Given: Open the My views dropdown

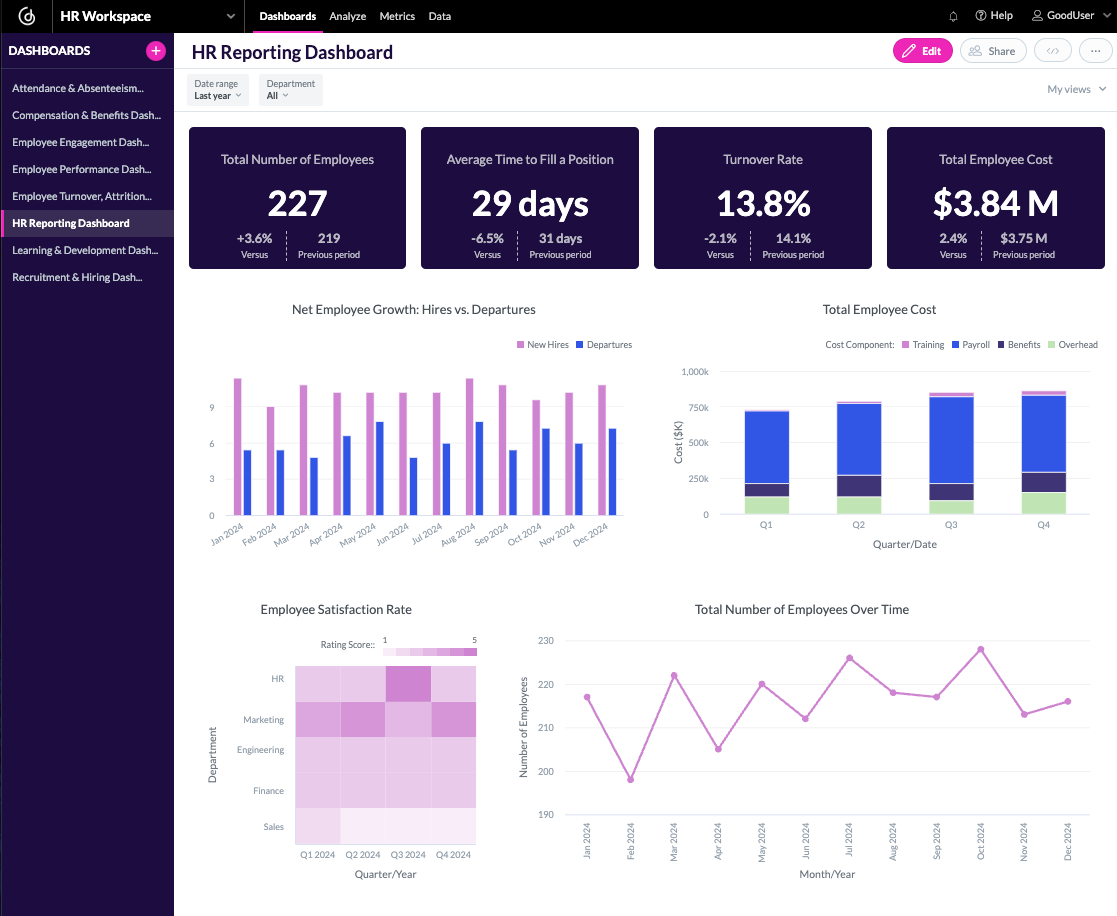Looking at the screenshot, I should [1075, 89].
